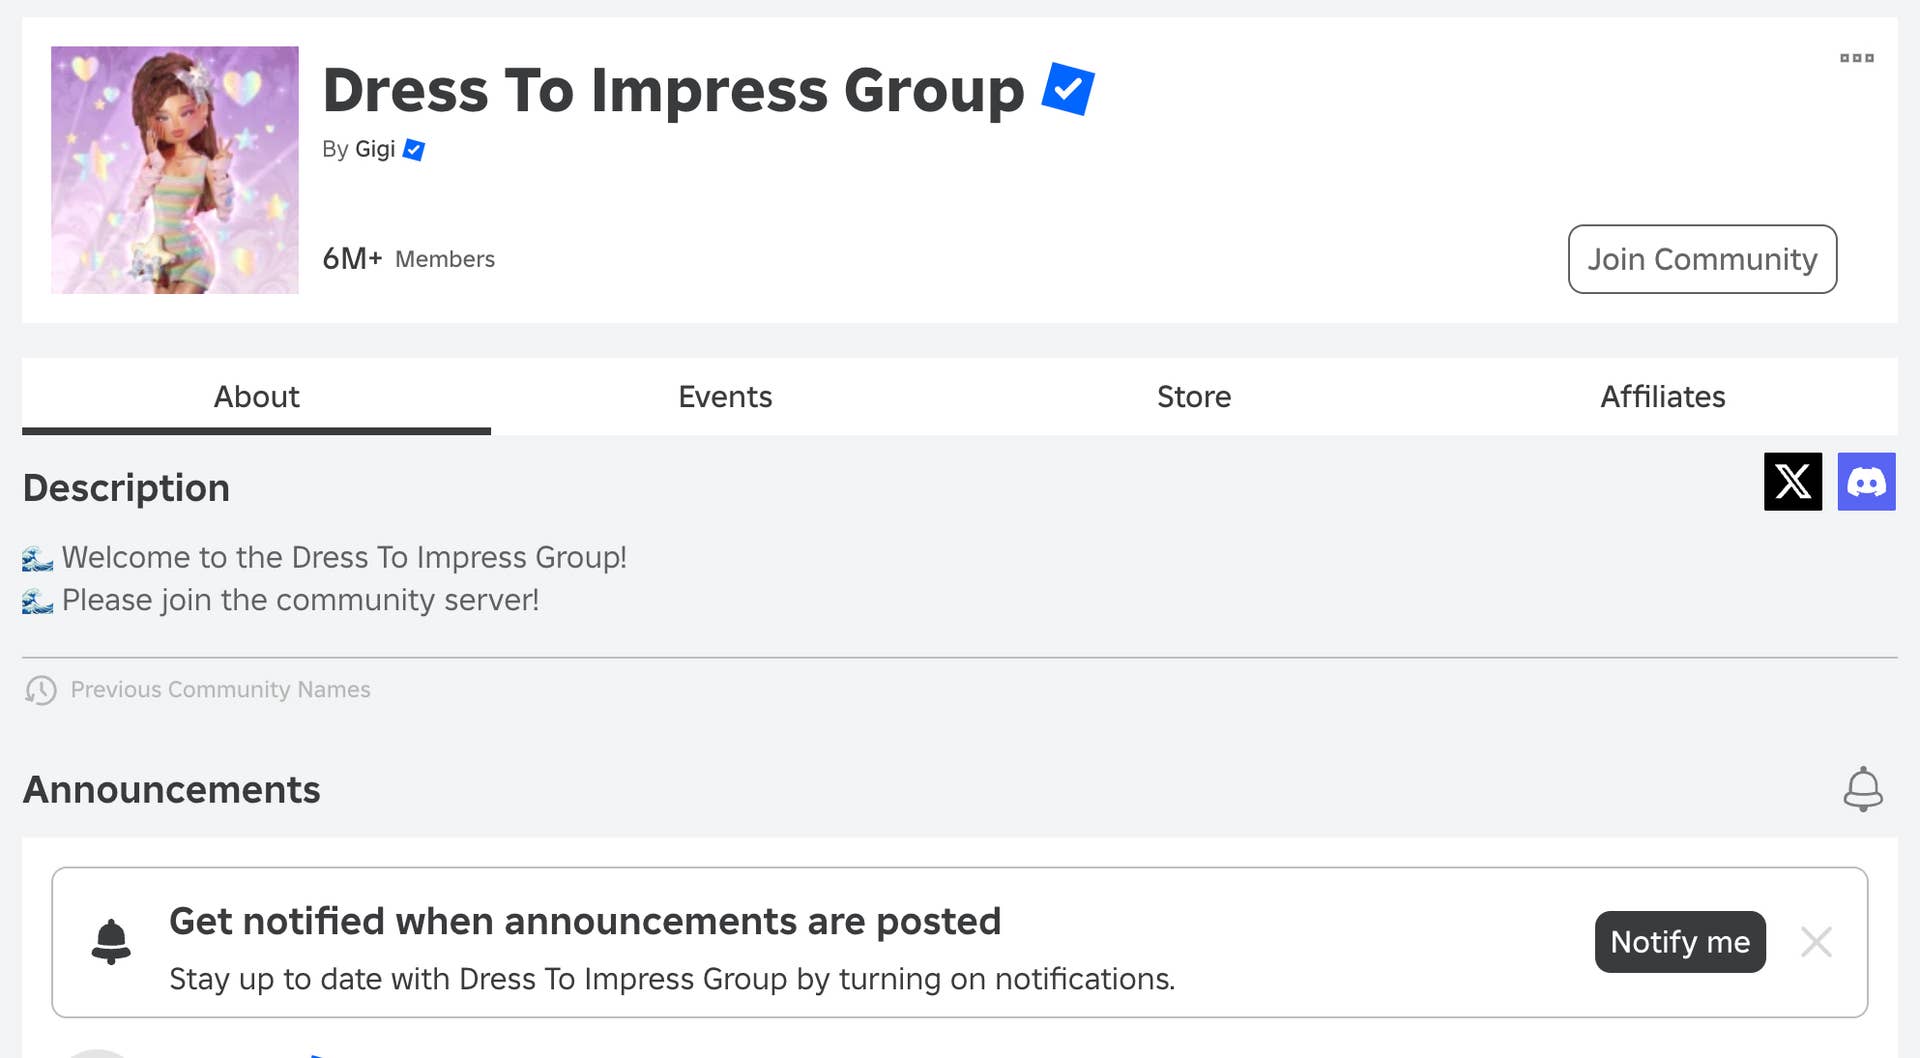Switch to the About tab
Image resolution: width=1920 pixels, height=1058 pixels.
coord(256,397)
